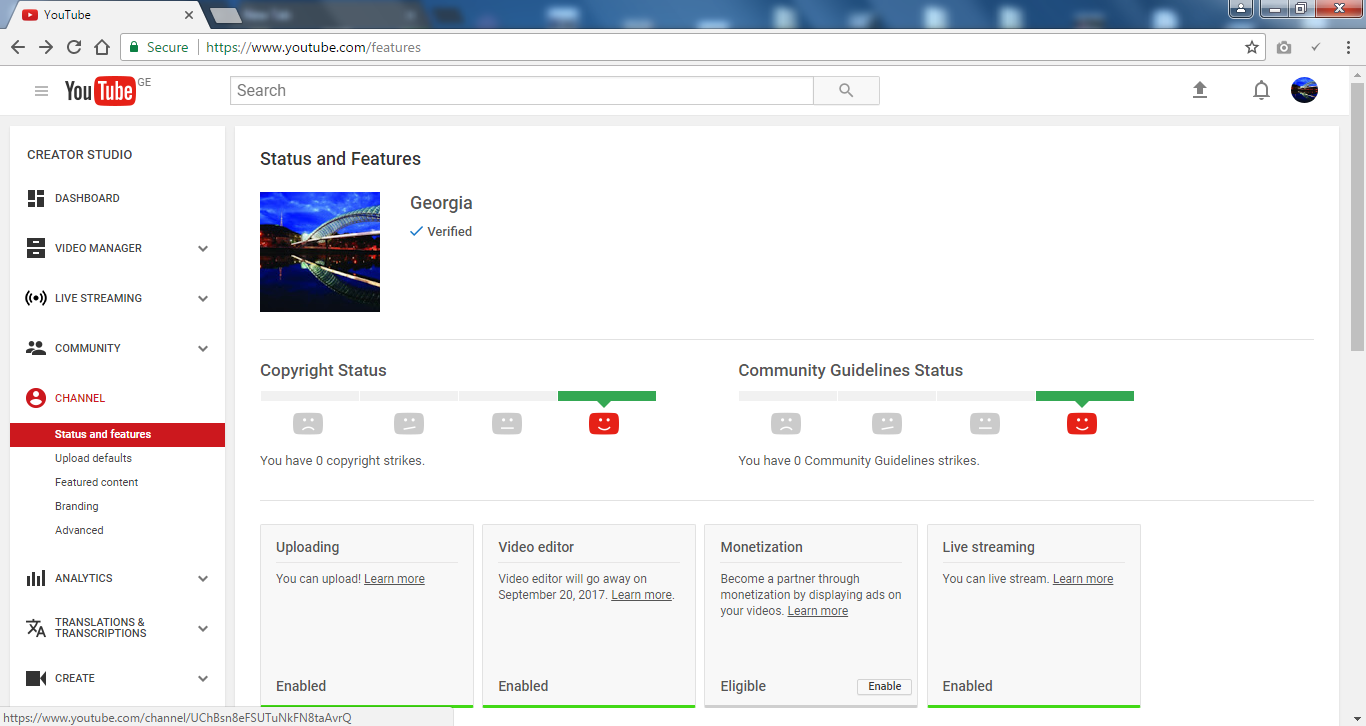The width and height of the screenshot is (1366, 726).
Task: Click Learn more in the Uploading card
Action: pos(394,579)
